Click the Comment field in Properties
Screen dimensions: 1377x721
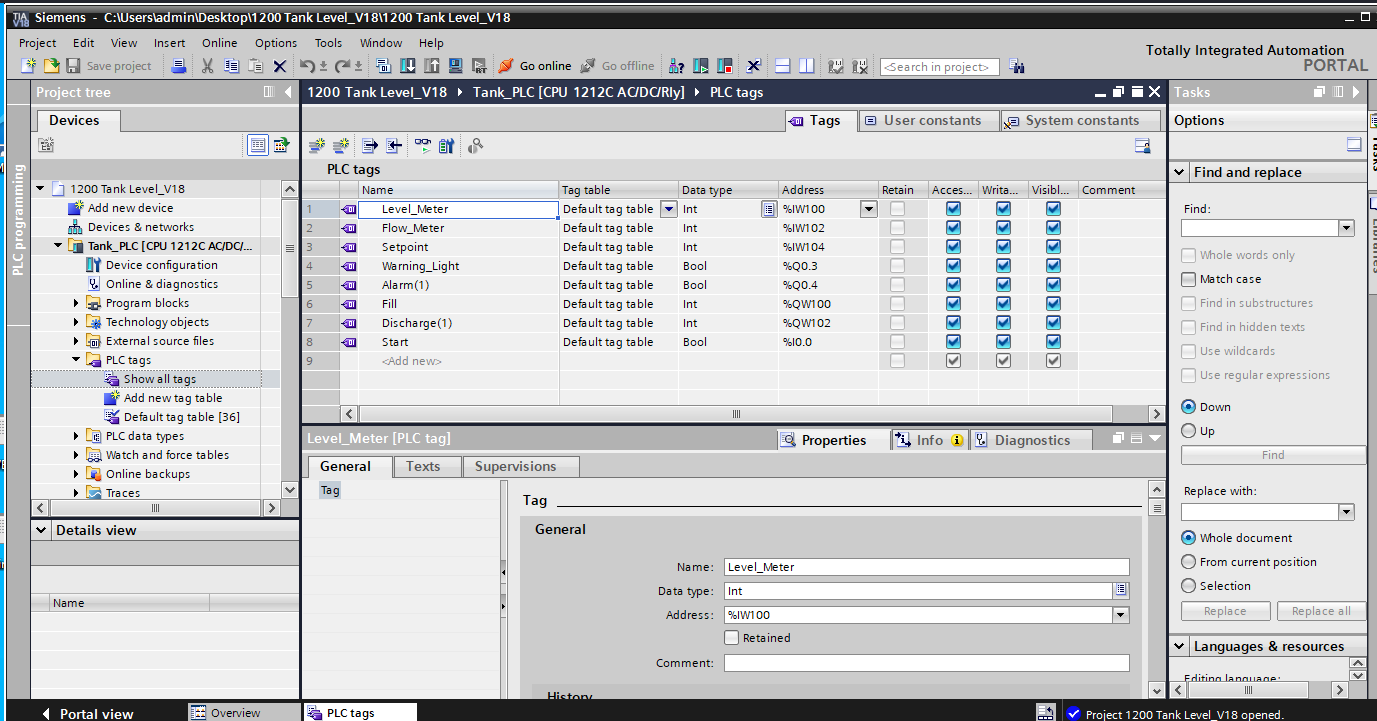tap(926, 663)
